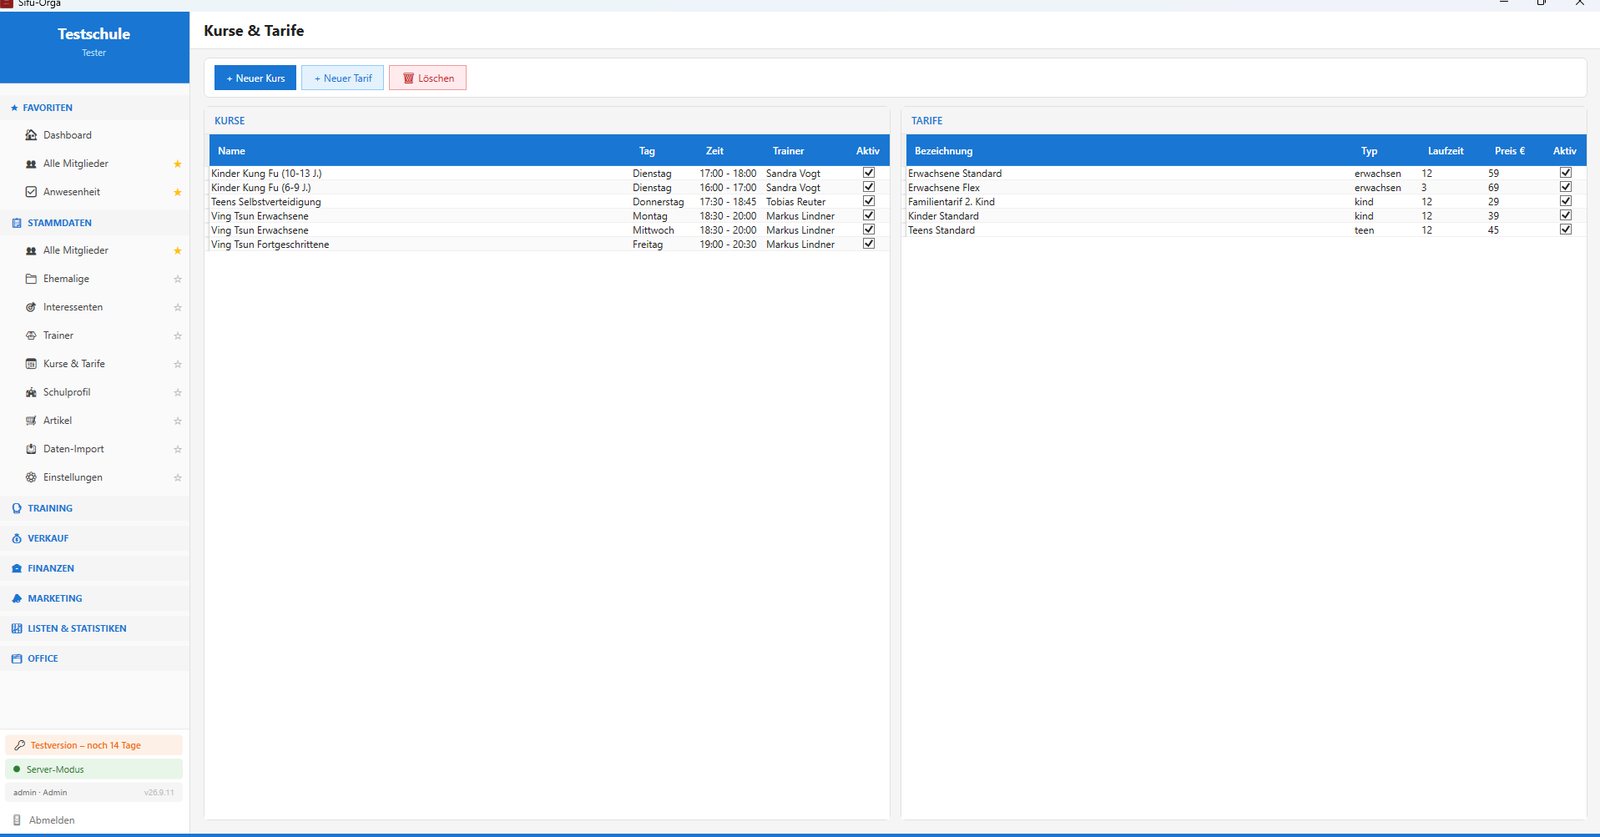Toggle Aktiv for Kinder Kung Fu (6-9 J.)
1600x837 pixels.
coord(869,187)
